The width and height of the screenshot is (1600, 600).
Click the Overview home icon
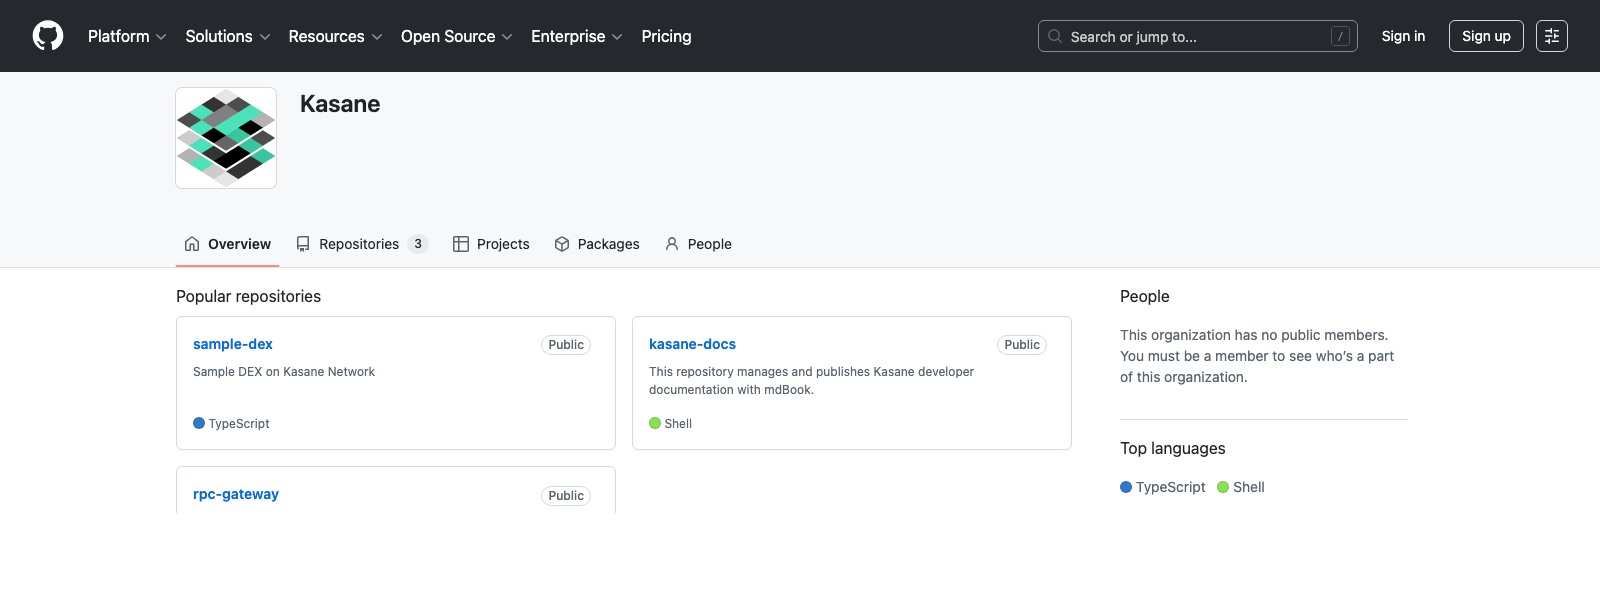[x=192, y=244]
